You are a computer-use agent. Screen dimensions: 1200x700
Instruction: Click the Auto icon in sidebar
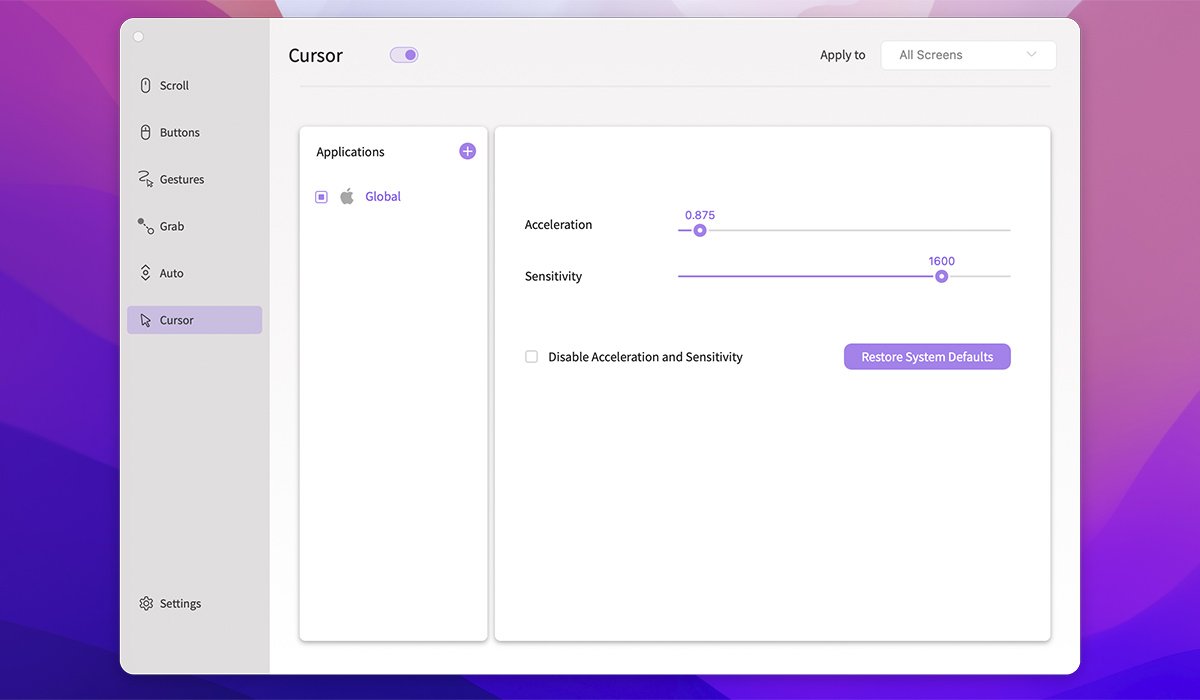(146, 273)
